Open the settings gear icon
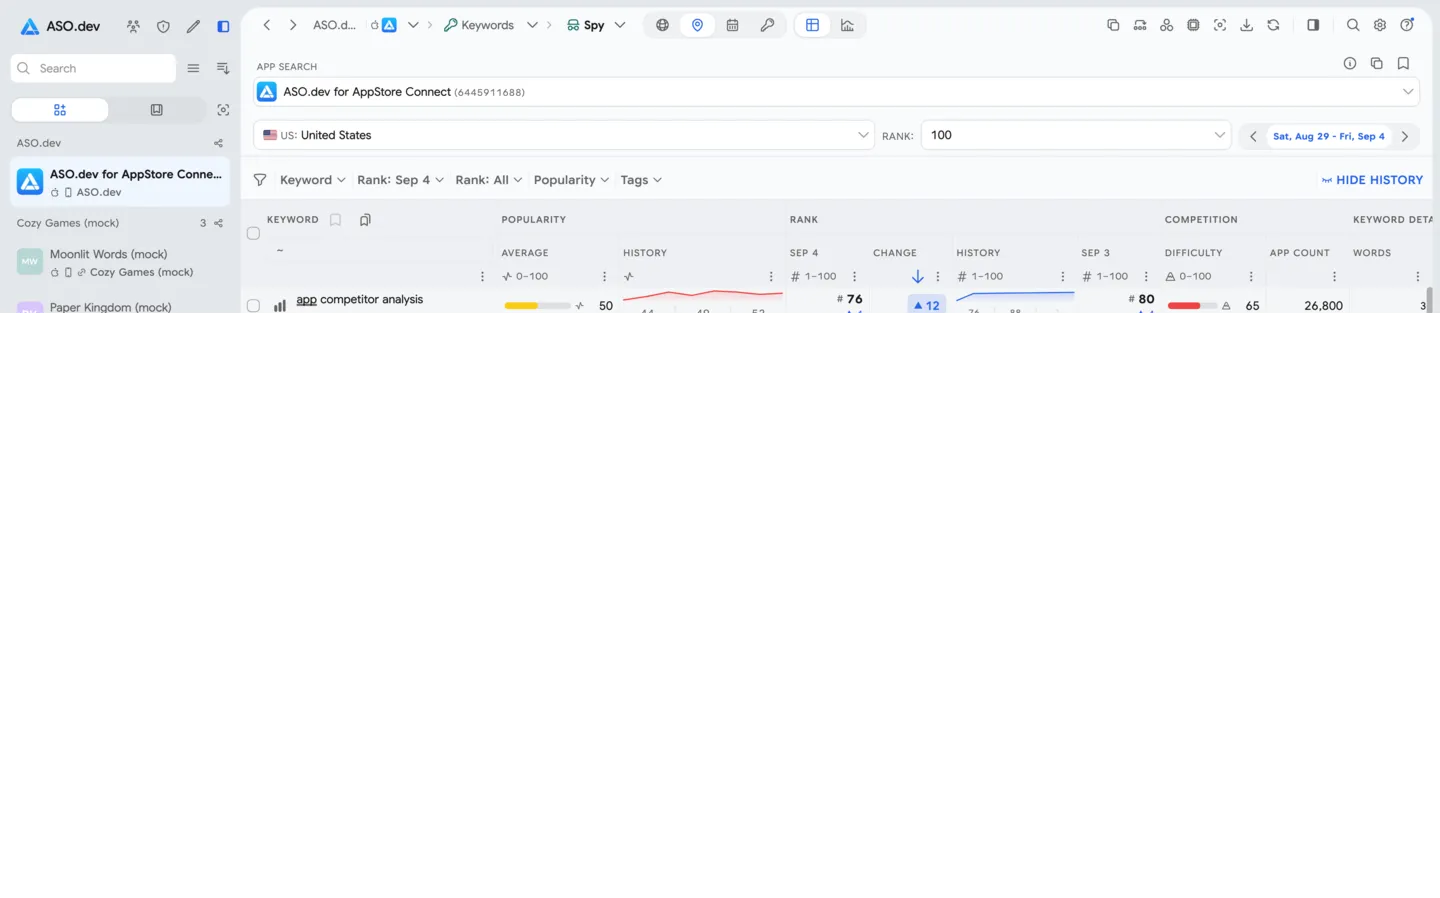The image size is (1440, 898). click(x=1380, y=25)
